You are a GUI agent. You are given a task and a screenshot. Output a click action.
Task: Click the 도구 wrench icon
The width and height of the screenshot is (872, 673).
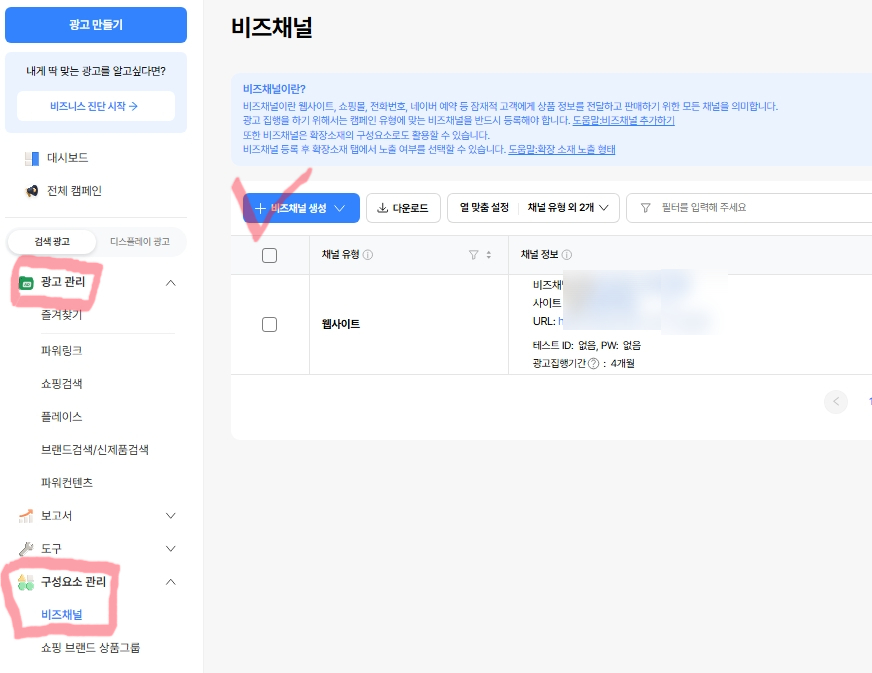(x=26, y=549)
